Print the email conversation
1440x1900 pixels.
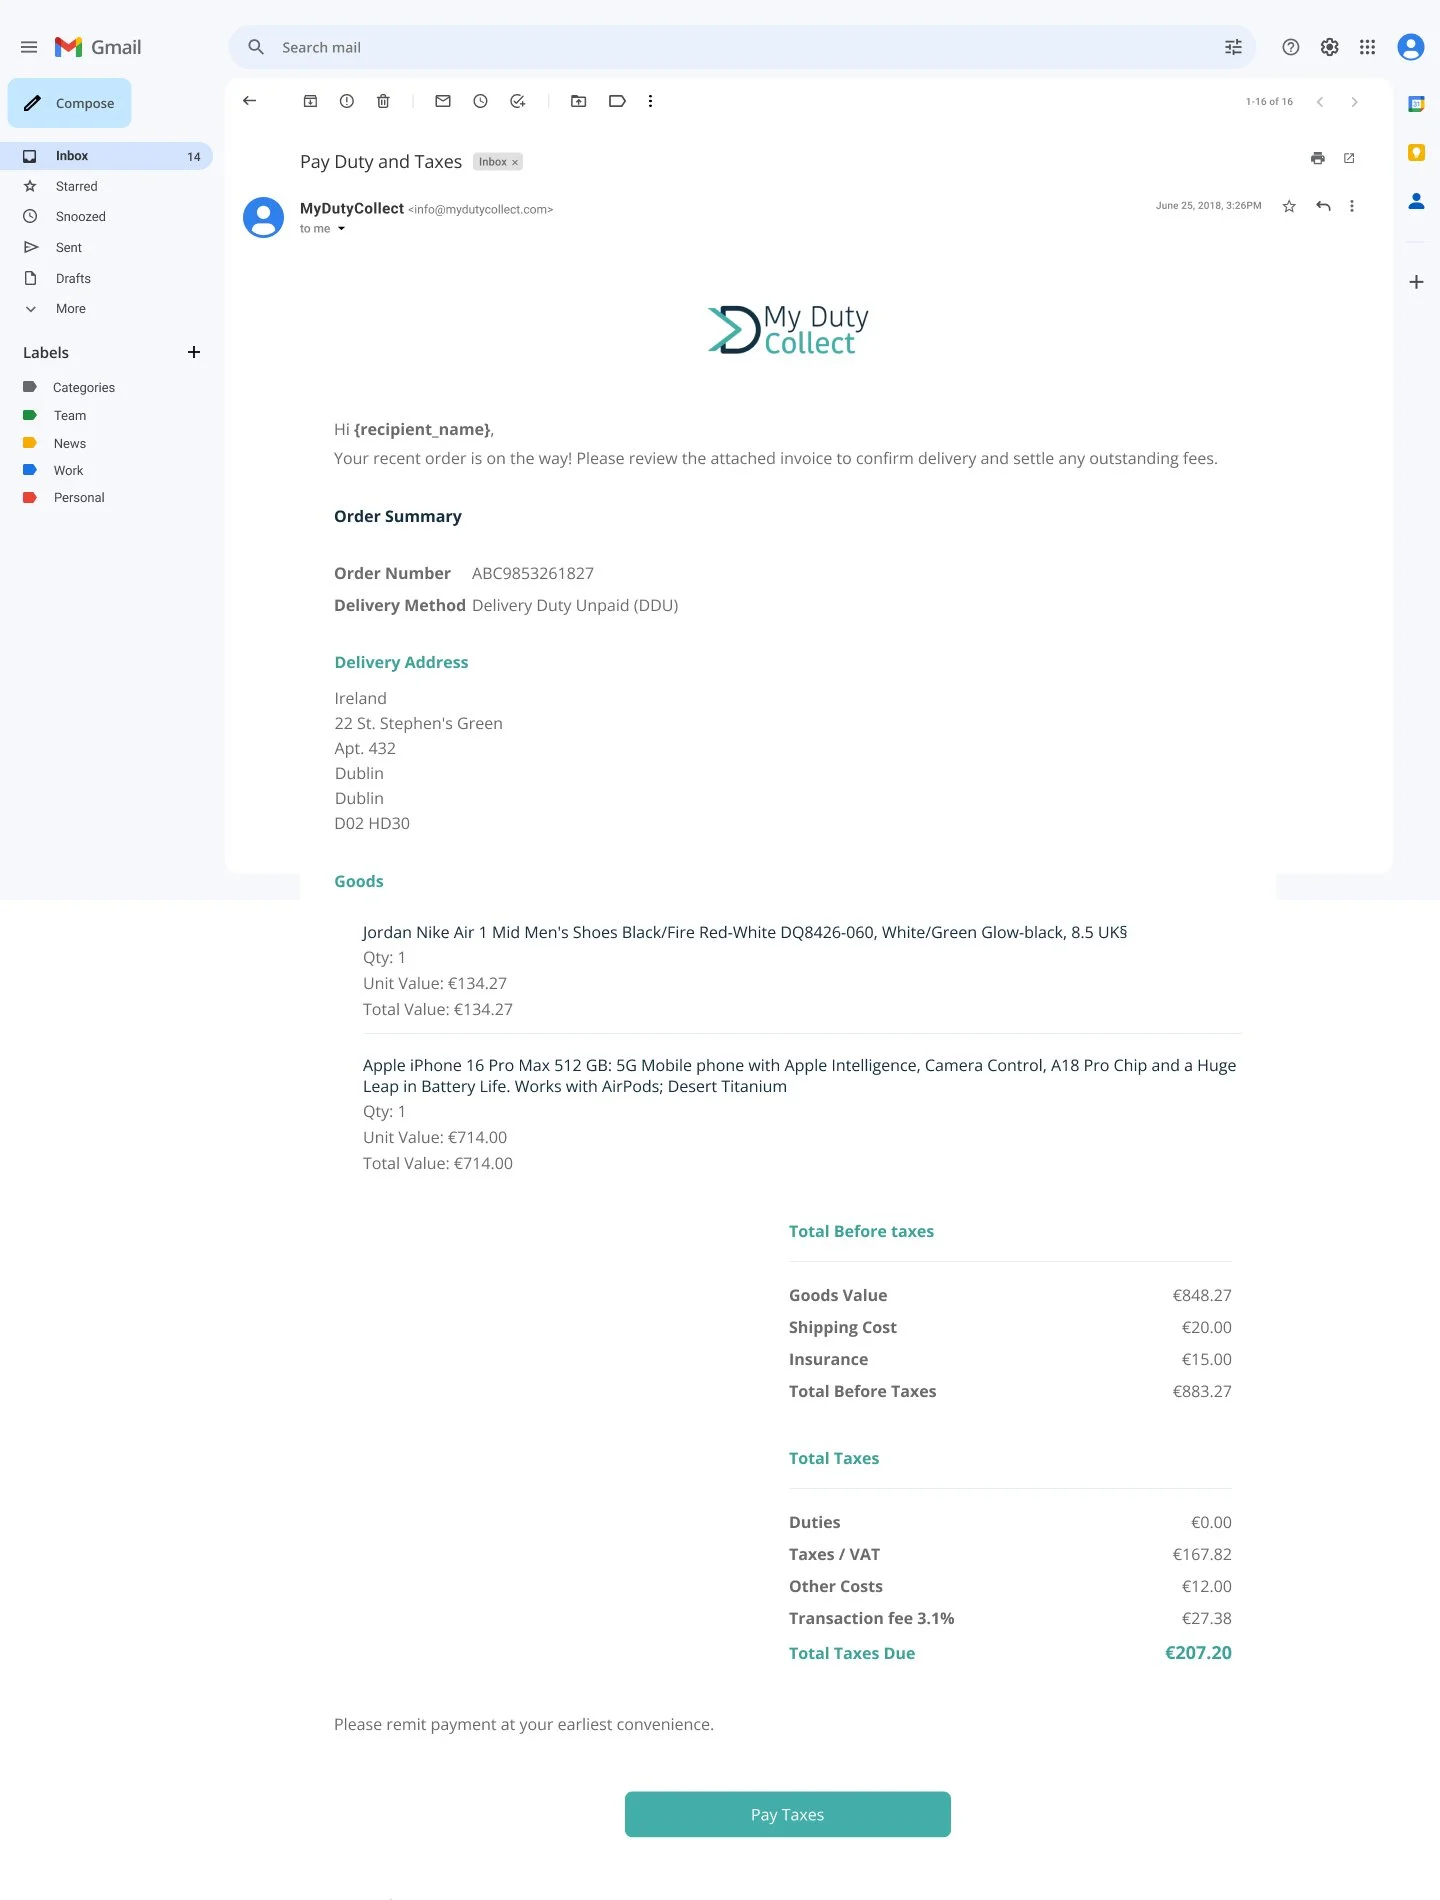pyautogui.click(x=1317, y=158)
